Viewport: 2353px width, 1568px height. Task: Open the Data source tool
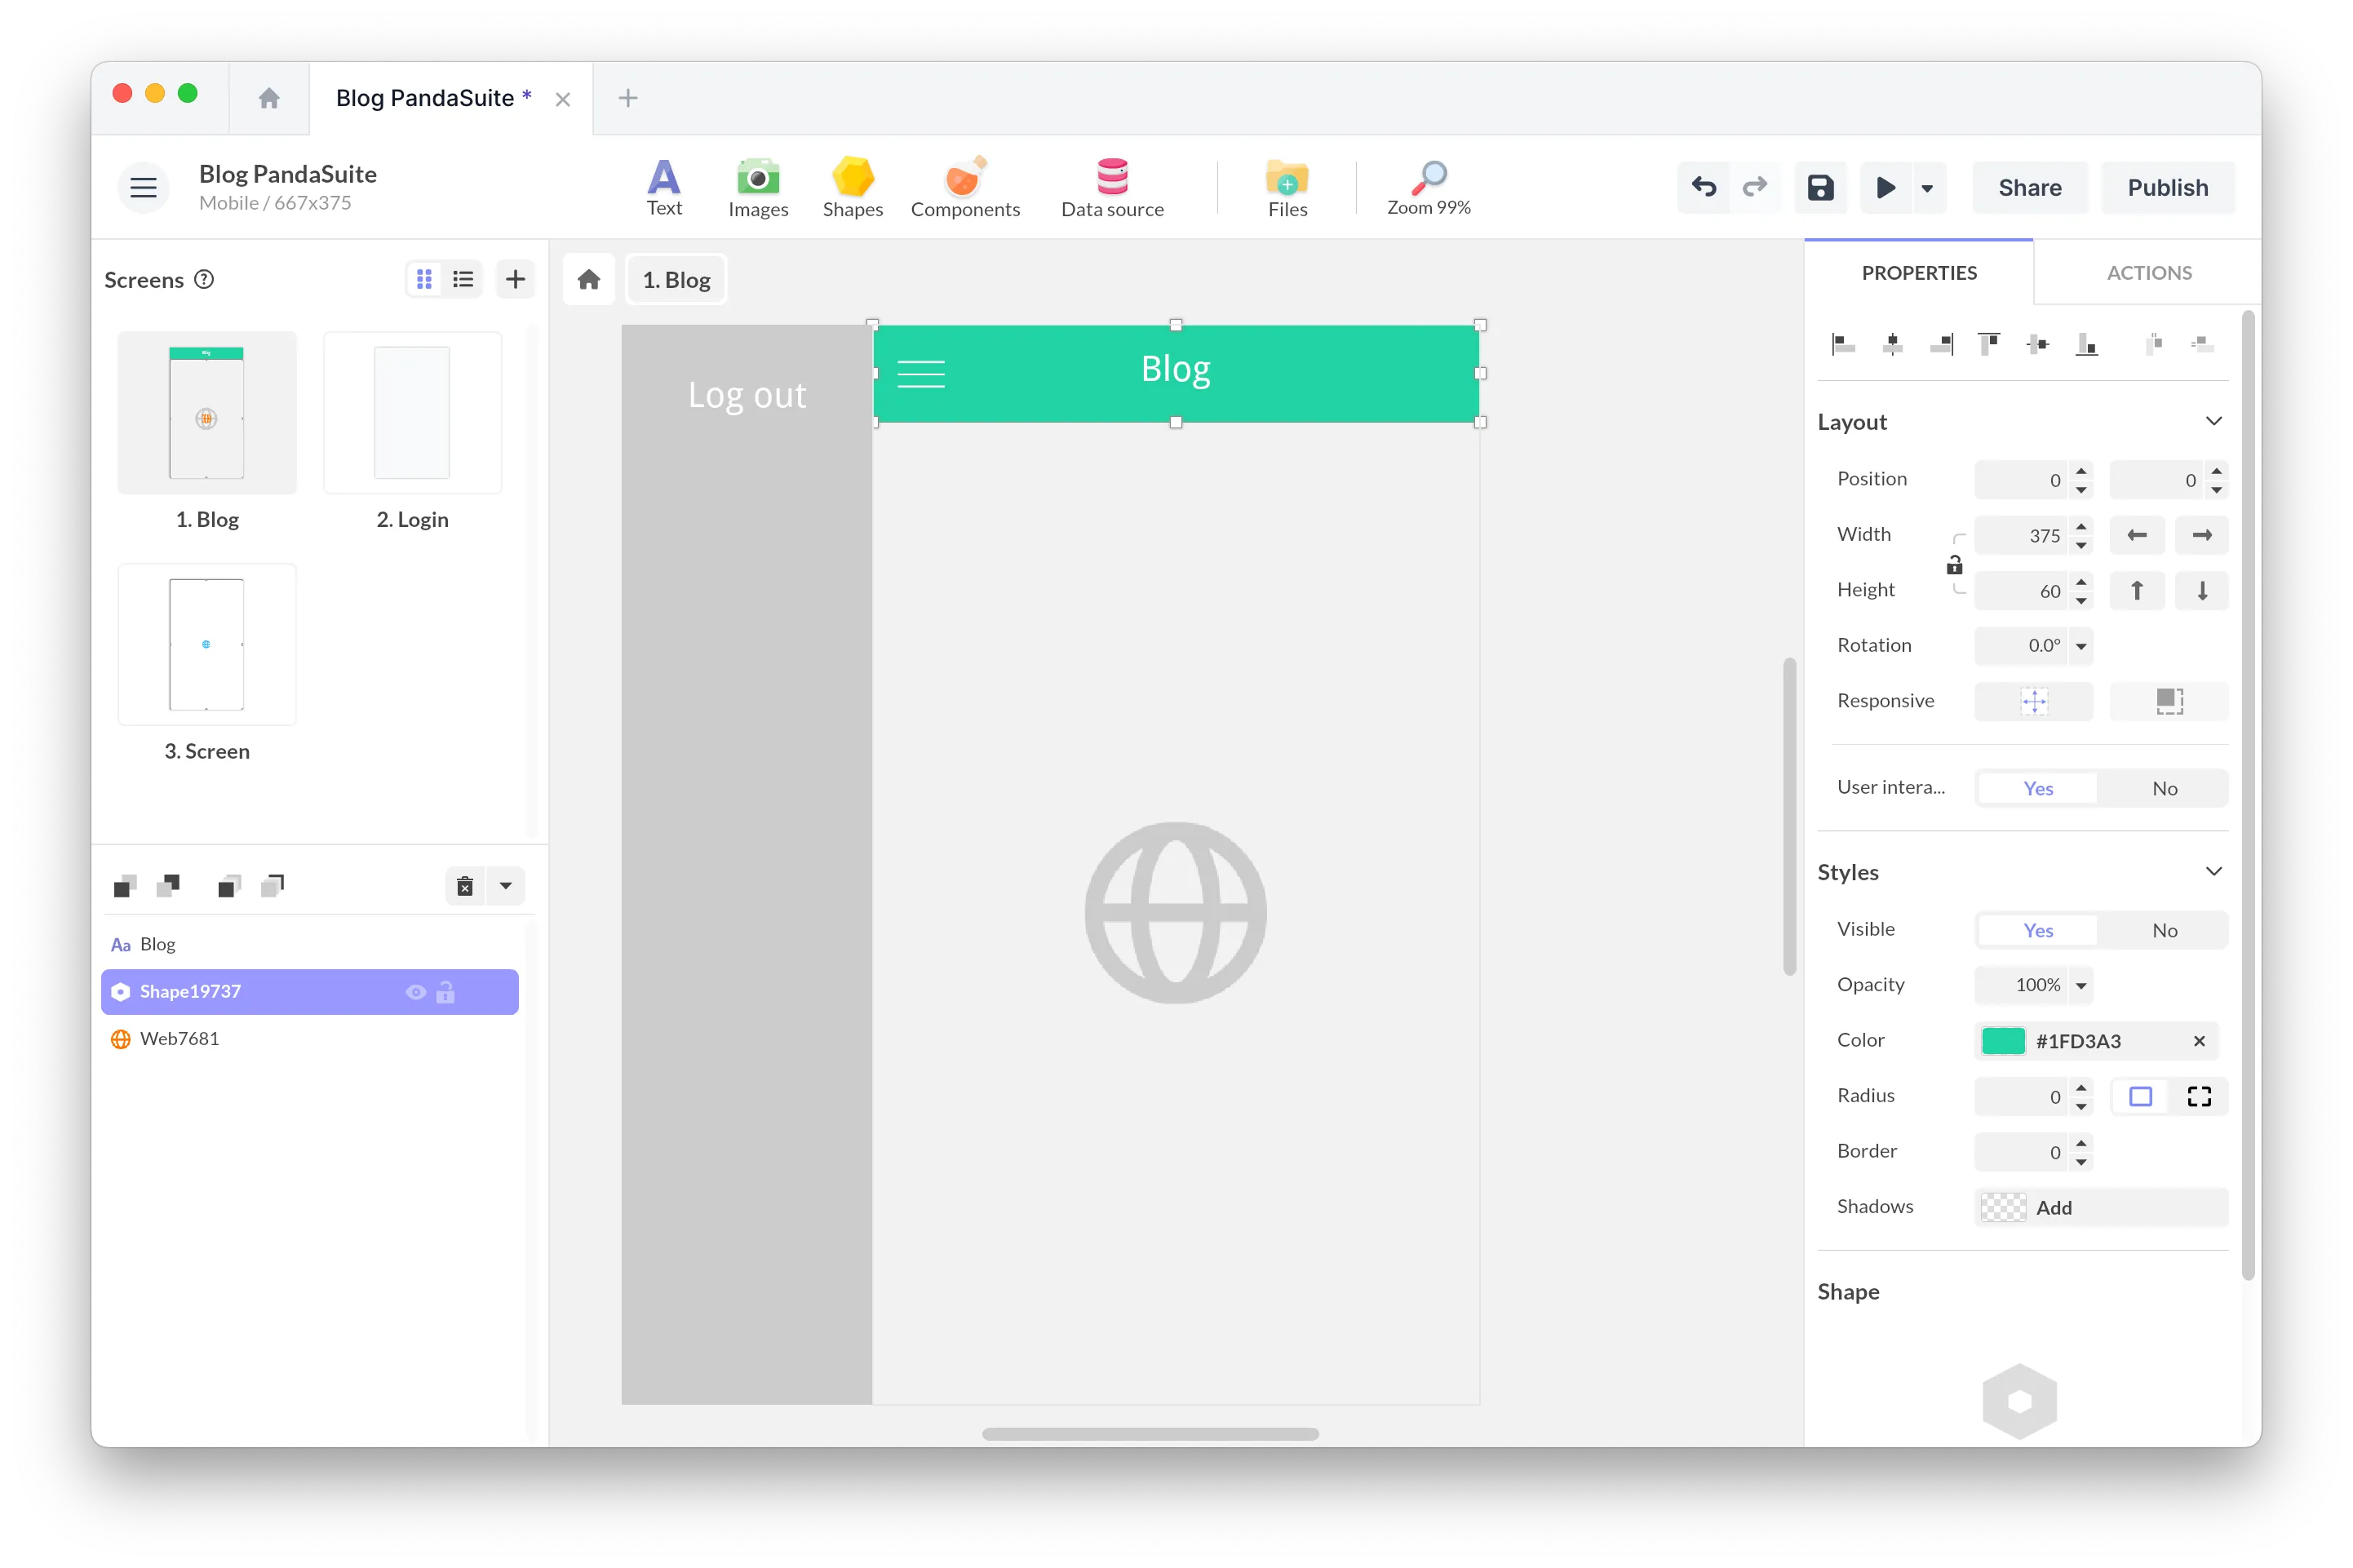pos(1111,186)
